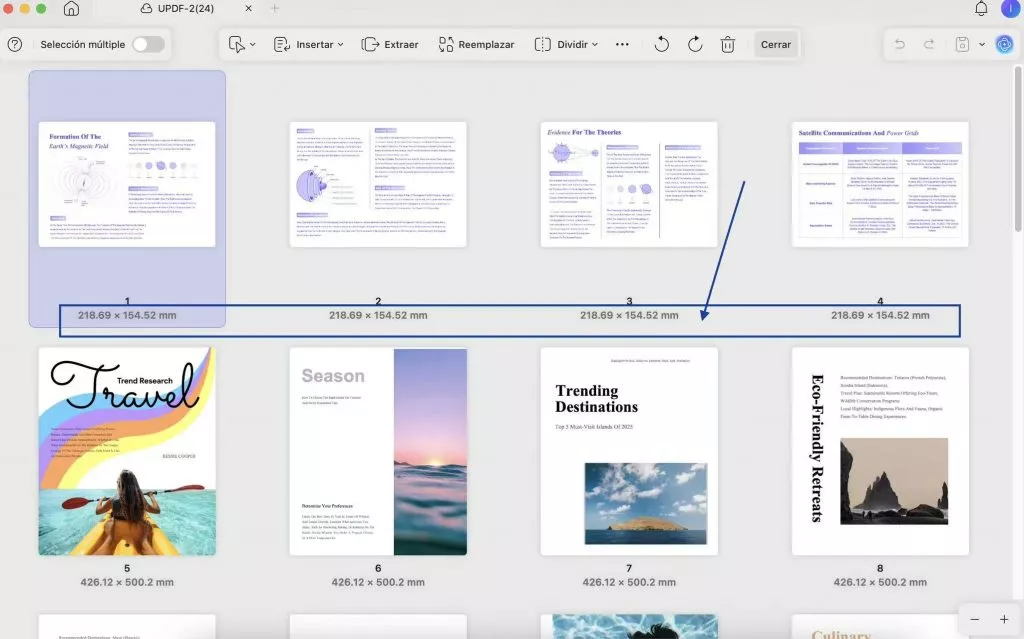Screen dimensions: 1024x639
Task: Select page 1 Earth's Magnetic Field thumbnail
Action: coord(127,184)
